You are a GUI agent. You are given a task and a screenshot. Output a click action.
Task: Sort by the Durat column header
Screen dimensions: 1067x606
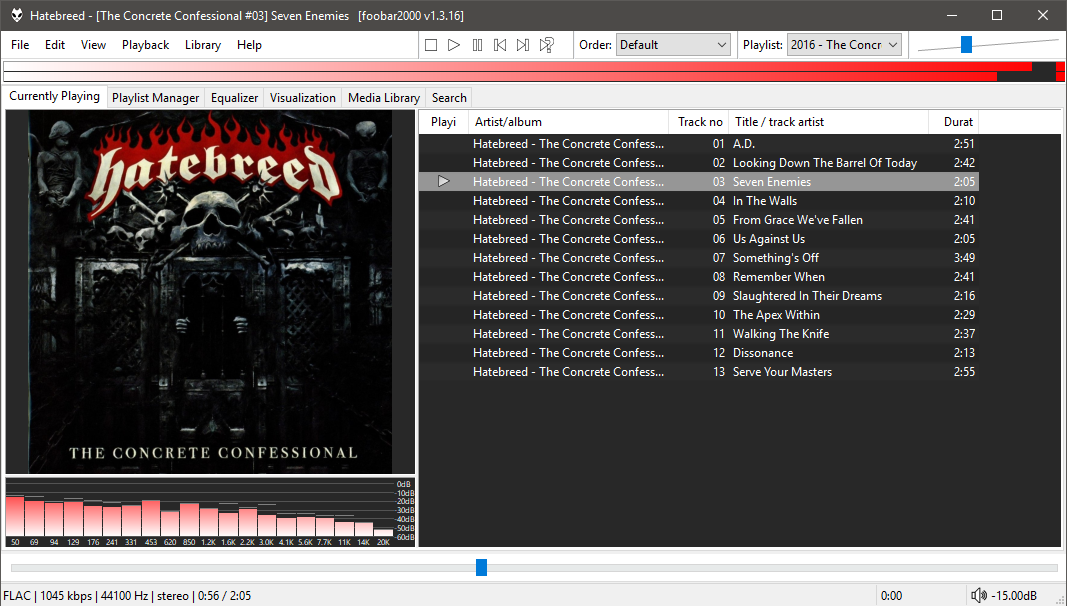954,122
